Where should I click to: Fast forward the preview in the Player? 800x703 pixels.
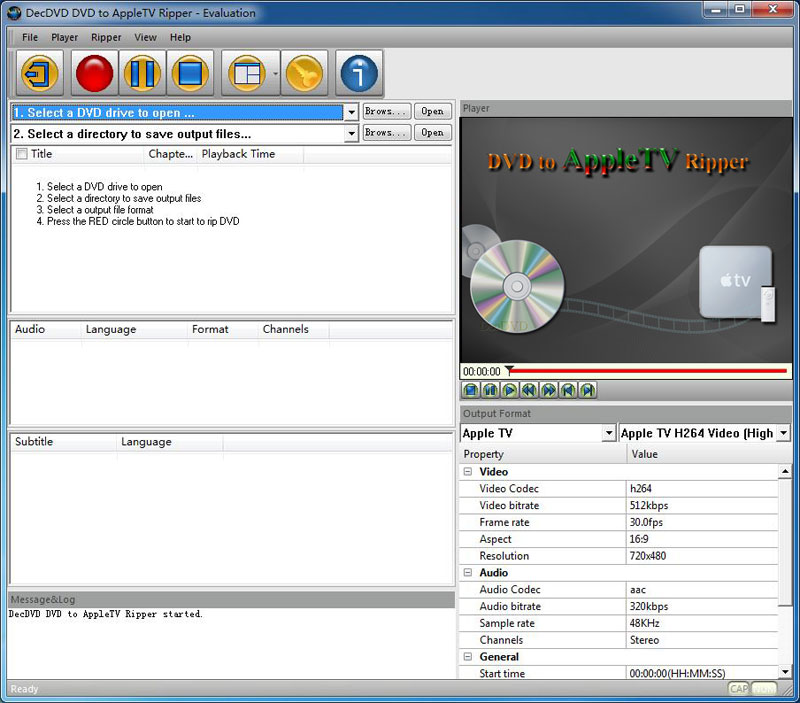click(x=548, y=391)
